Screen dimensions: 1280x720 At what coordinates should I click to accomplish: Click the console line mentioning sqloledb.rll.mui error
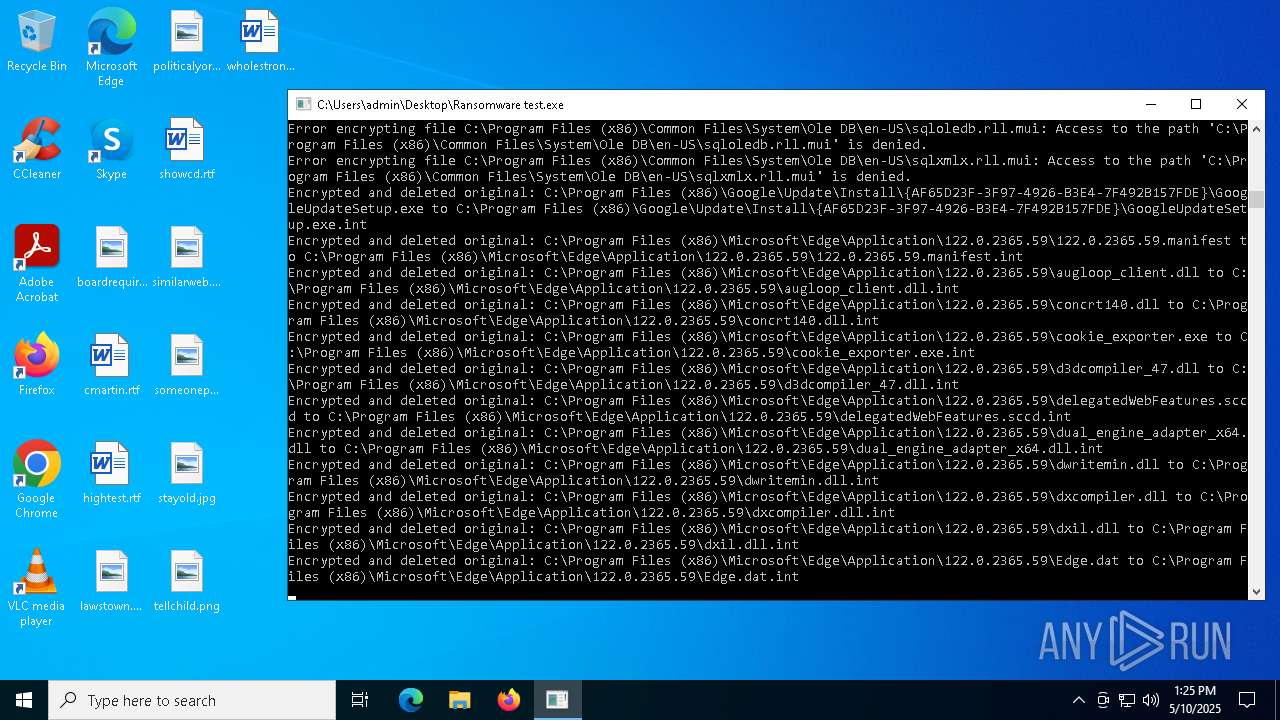click(768, 137)
